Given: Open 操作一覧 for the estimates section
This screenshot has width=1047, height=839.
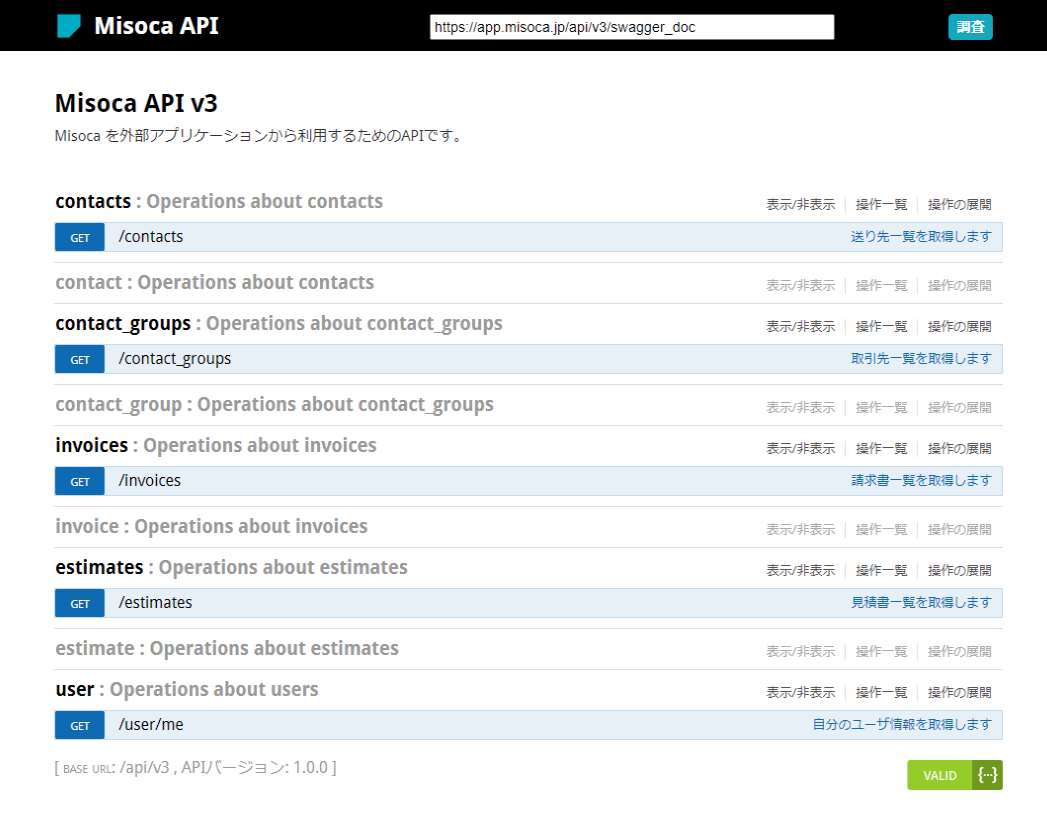Looking at the screenshot, I should pos(881,570).
